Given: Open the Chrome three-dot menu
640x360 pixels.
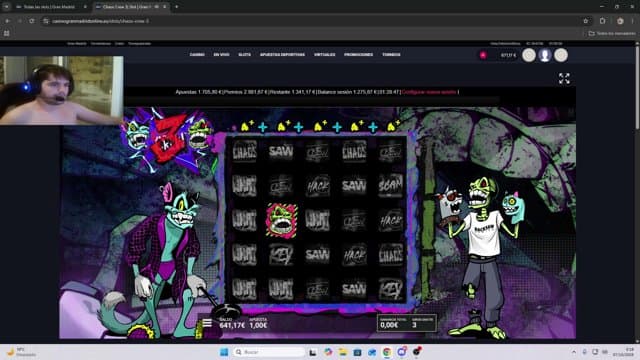Looking at the screenshot, I should point(633,21).
